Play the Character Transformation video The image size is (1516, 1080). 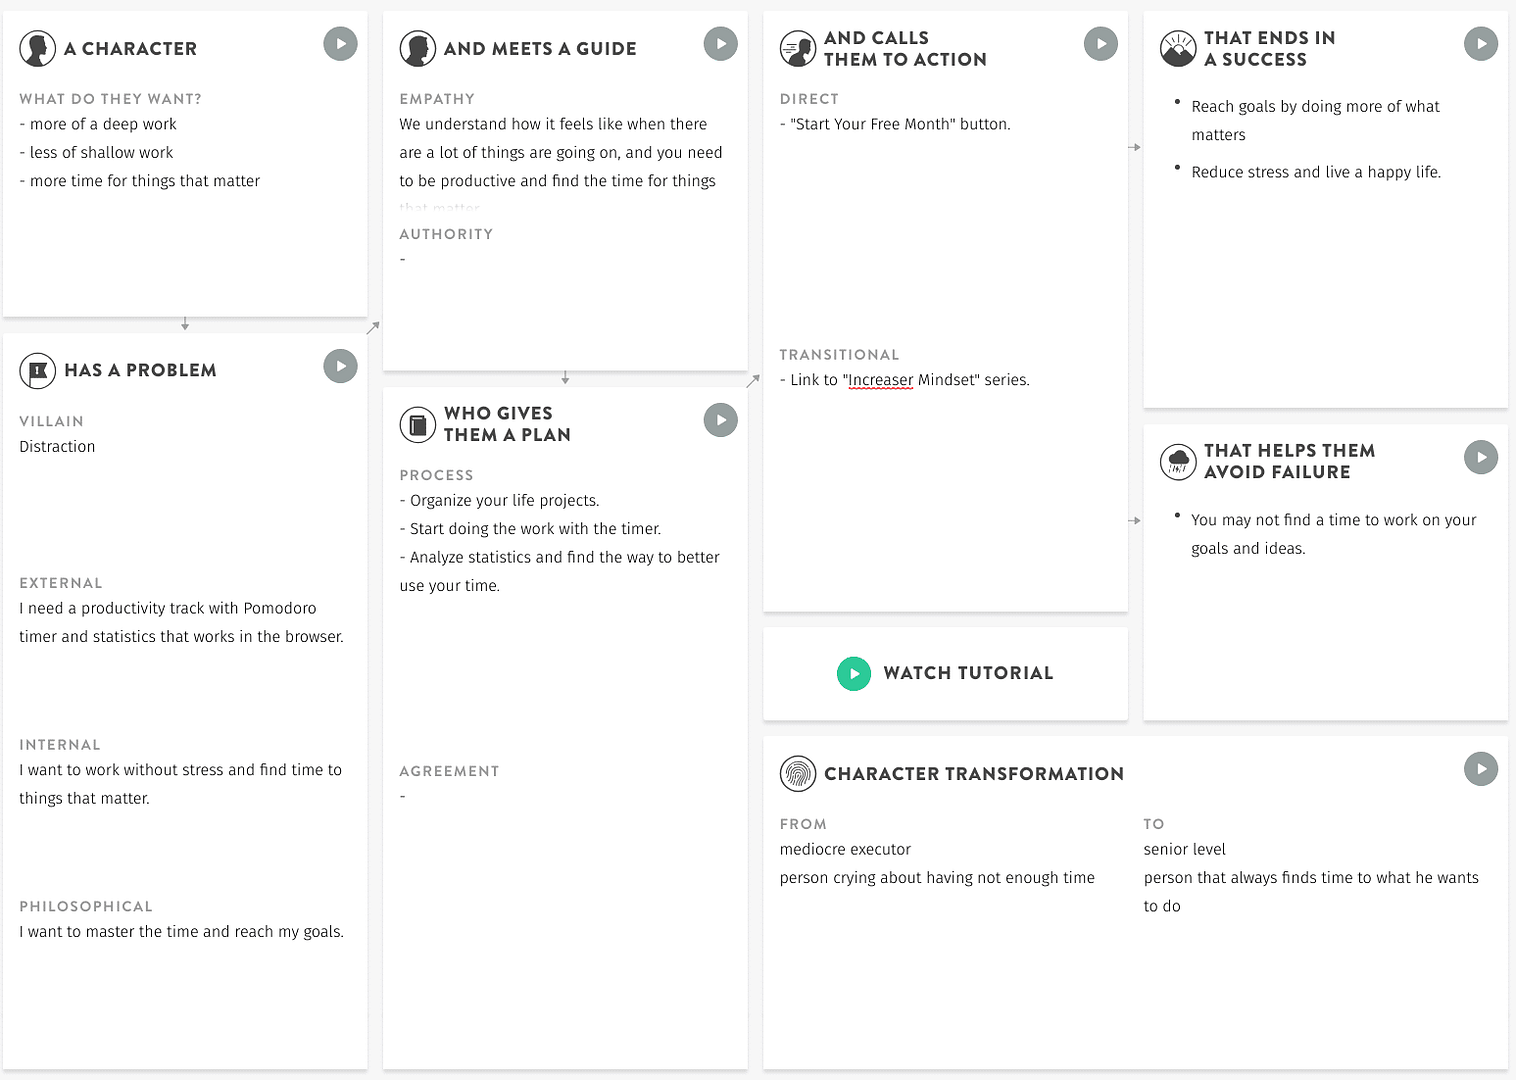tap(1481, 769)
